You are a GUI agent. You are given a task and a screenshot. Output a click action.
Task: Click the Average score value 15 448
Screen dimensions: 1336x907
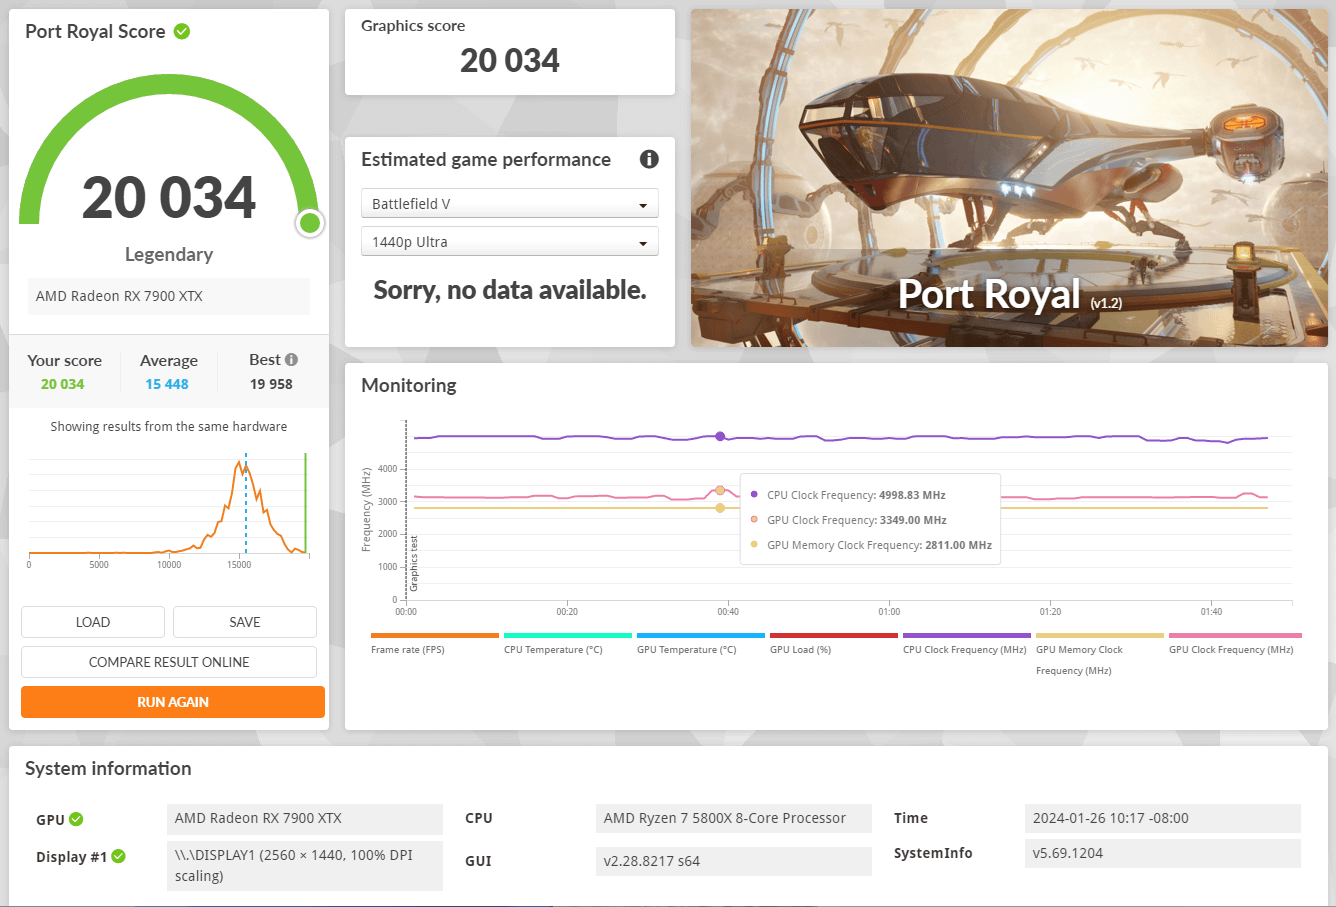167,384
